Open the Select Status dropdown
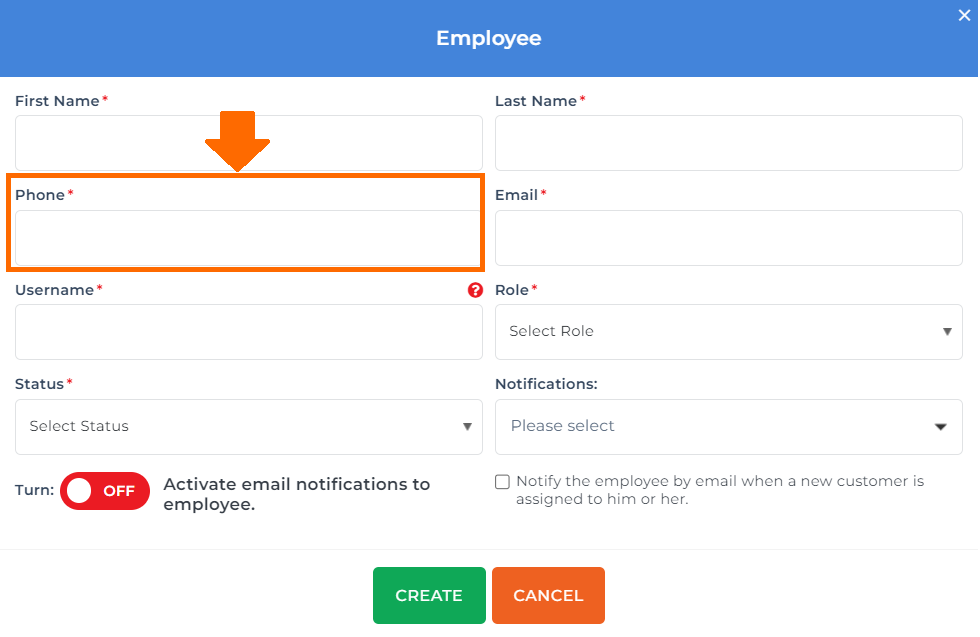The width and height of the screenshot is (980, 637). click(x=249, y=427)
